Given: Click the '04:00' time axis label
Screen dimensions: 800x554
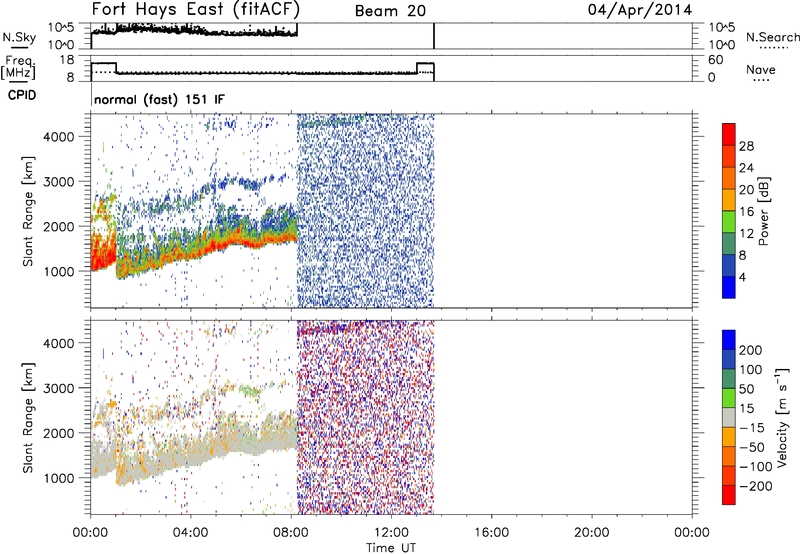Looking at the screenshot, I should tap(190, 533).
